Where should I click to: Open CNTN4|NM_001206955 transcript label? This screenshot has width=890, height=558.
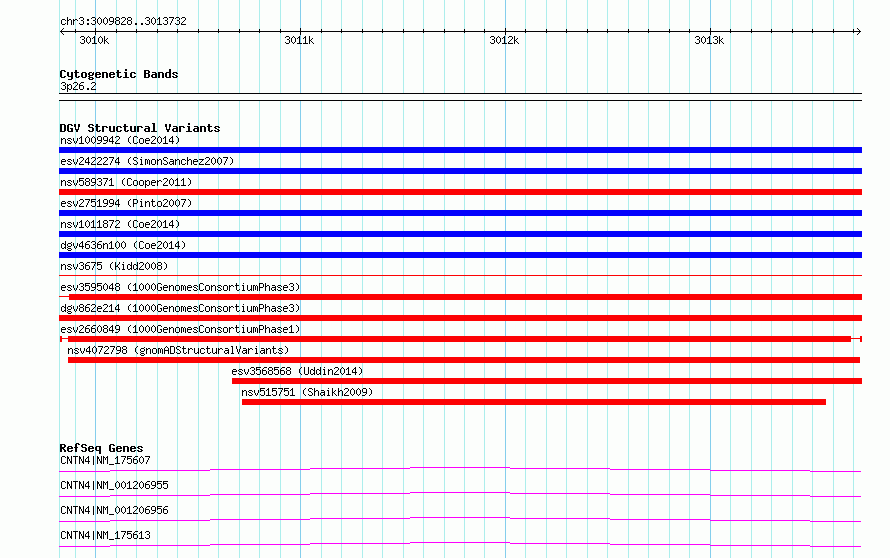click(114, 485)
